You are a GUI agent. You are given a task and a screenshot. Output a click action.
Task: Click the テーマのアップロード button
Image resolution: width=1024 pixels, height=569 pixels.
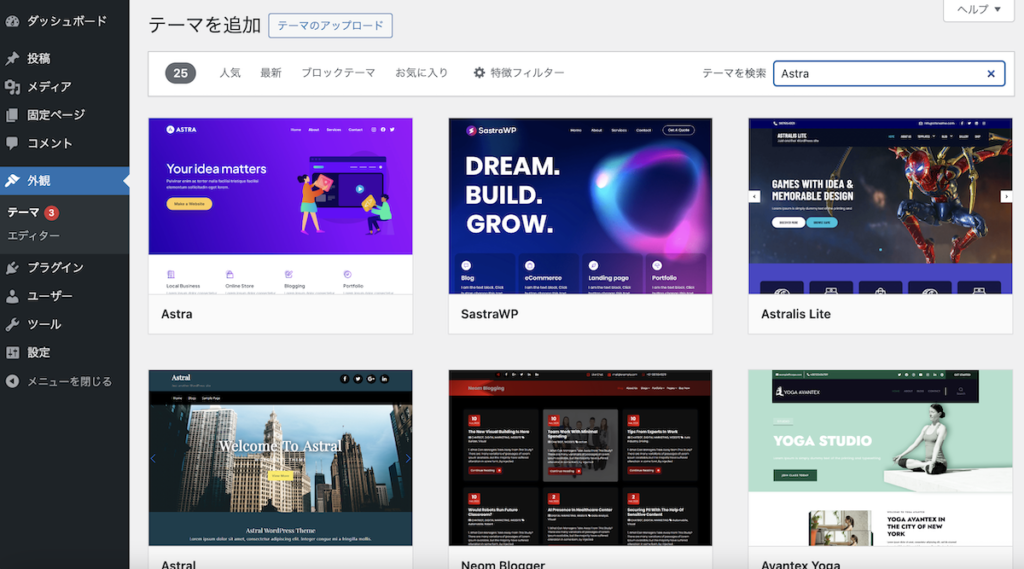(x=330, y=26)
